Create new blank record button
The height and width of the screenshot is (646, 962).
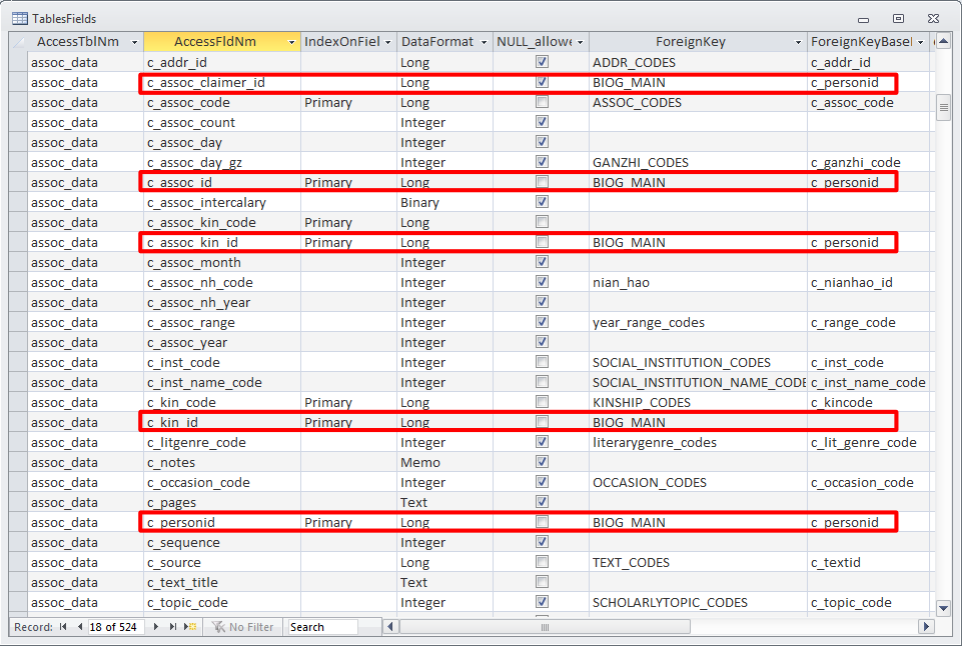point(190,627)
